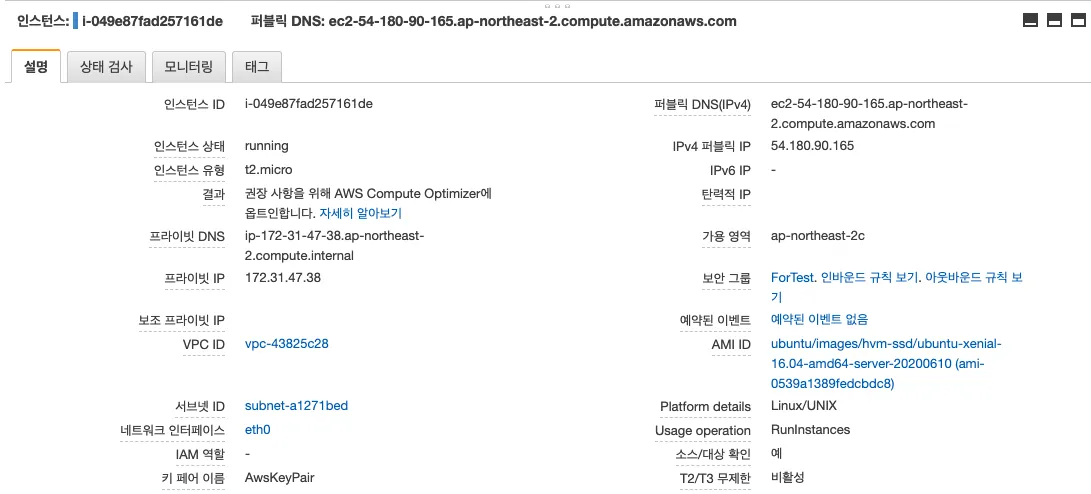Click the 키 페어 이름 field label
Viewport: 1091px width, 494px height.
point(193,479)
